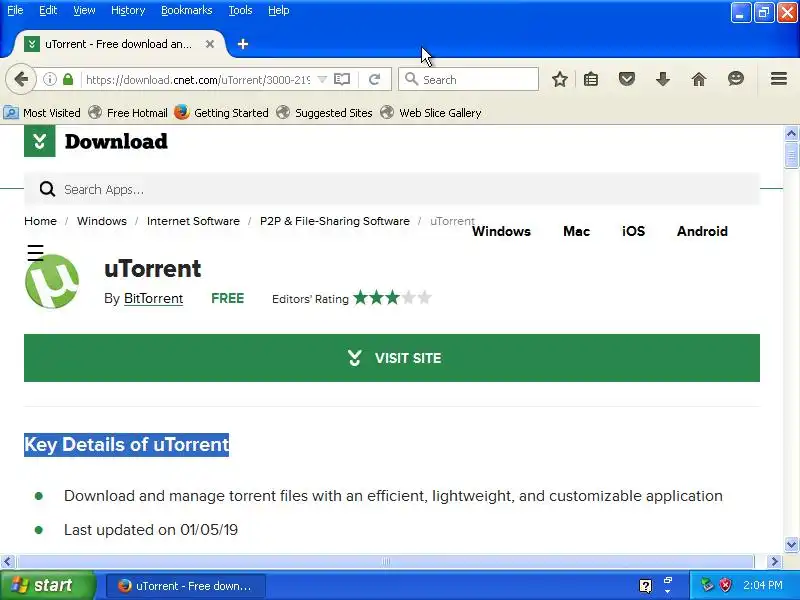Viewport: 800px width, 600px height.
Task: Click tray security shield alert icon
Action: pos(726,585)
